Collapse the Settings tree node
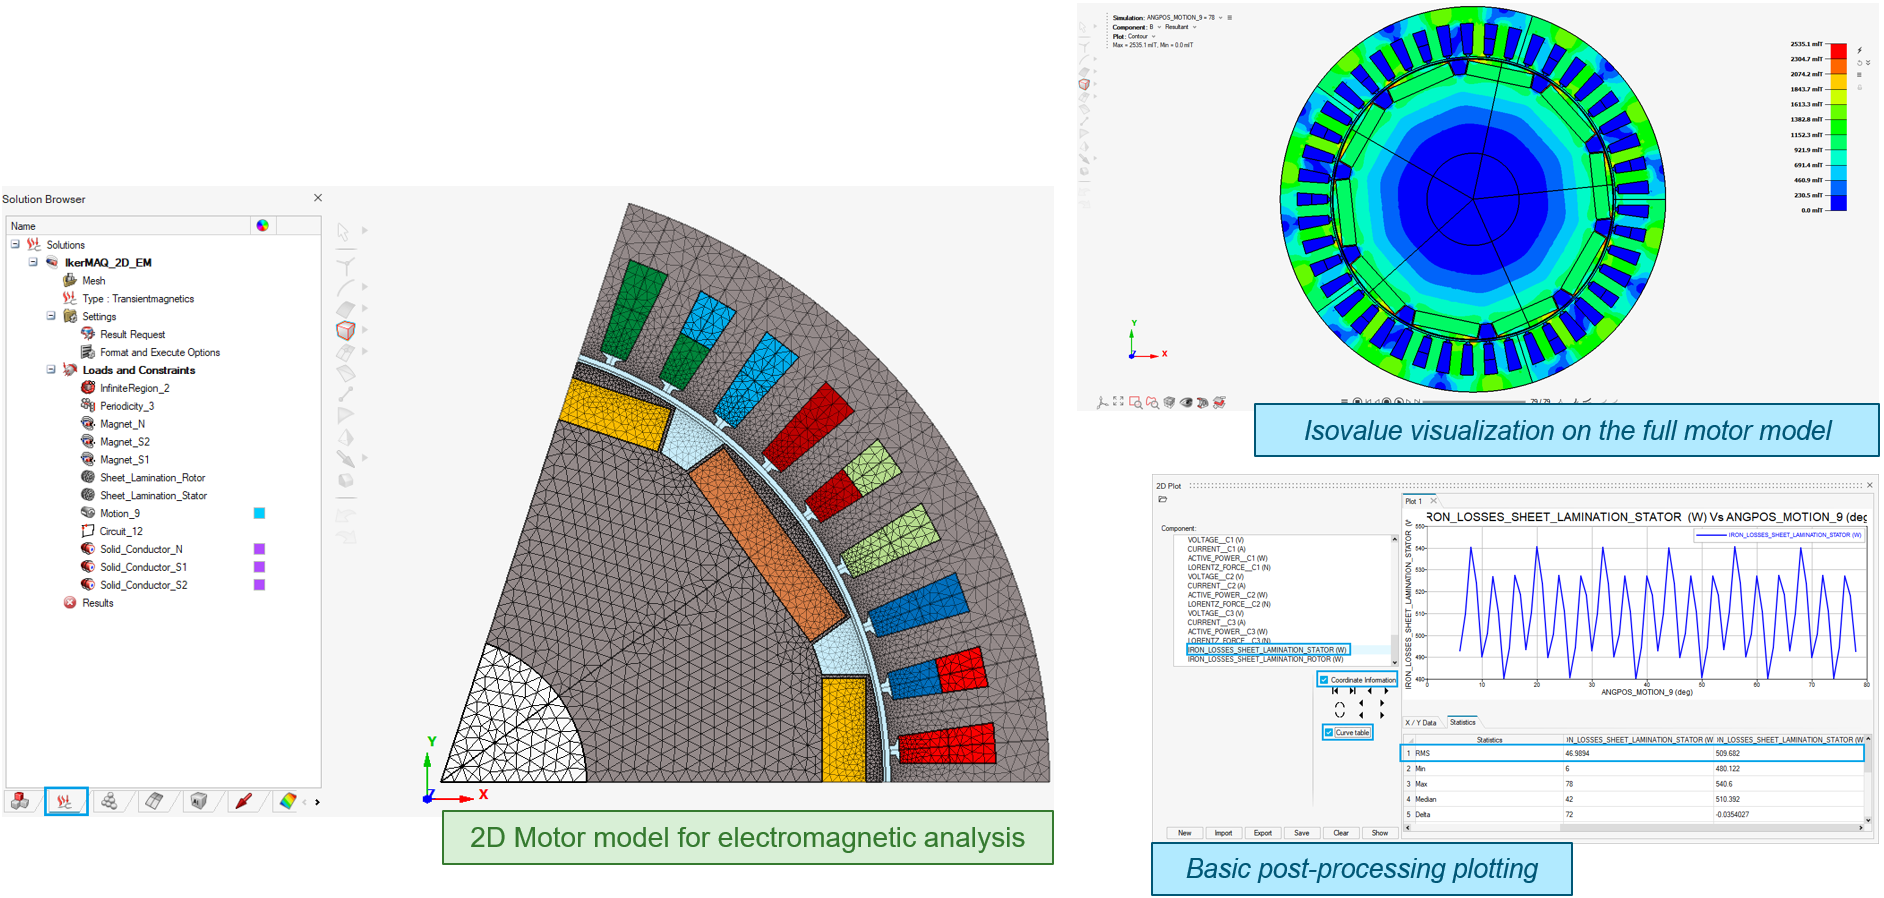Image resolution: width=1884 pixels, height=898 pixels. coord(51,316)
